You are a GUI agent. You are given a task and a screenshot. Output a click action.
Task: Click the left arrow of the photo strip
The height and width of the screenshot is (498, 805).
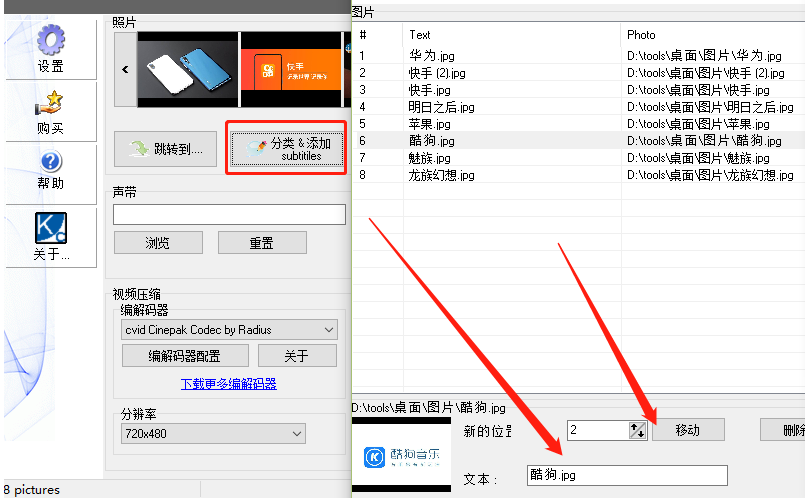125,69
